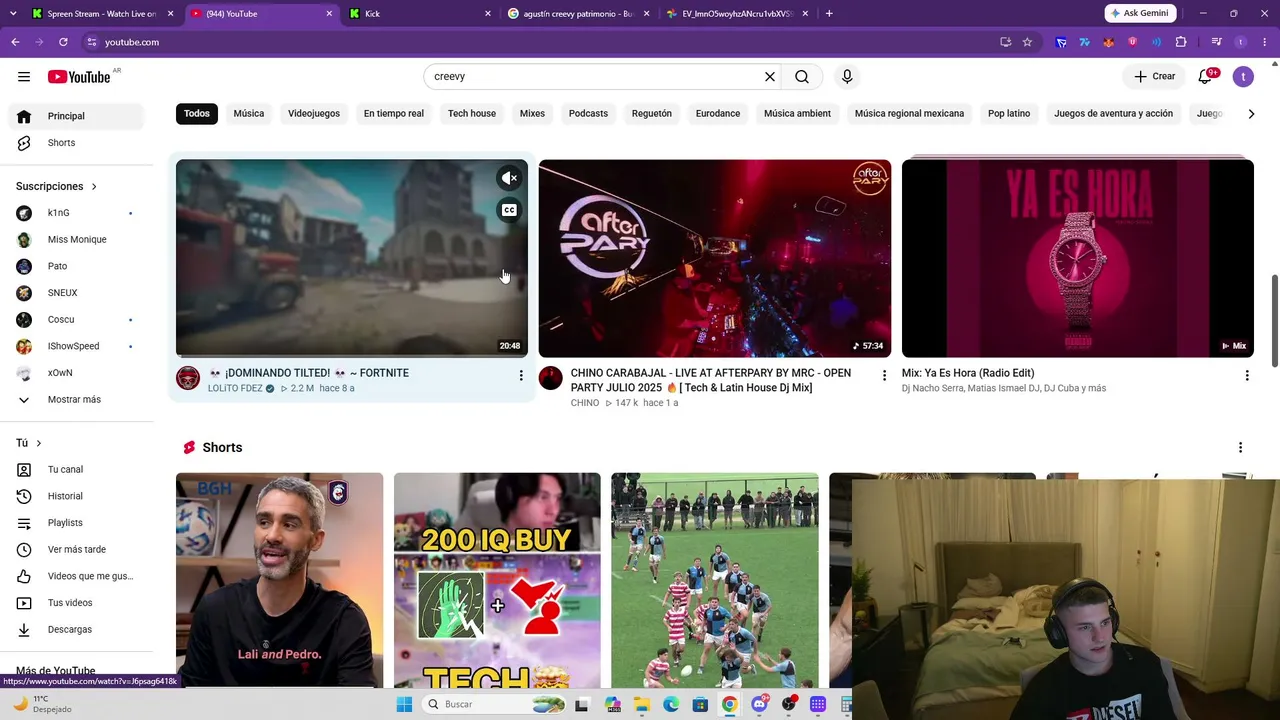
Task: Open Playlists in the sidebar
Action: coord(77,523)
